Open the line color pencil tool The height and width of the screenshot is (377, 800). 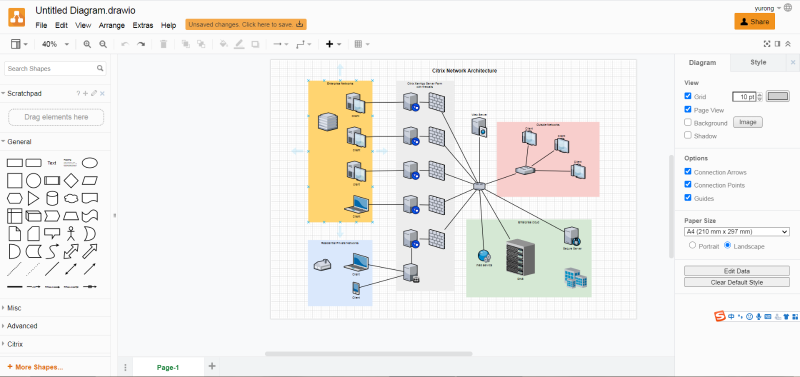pos(239,44)
